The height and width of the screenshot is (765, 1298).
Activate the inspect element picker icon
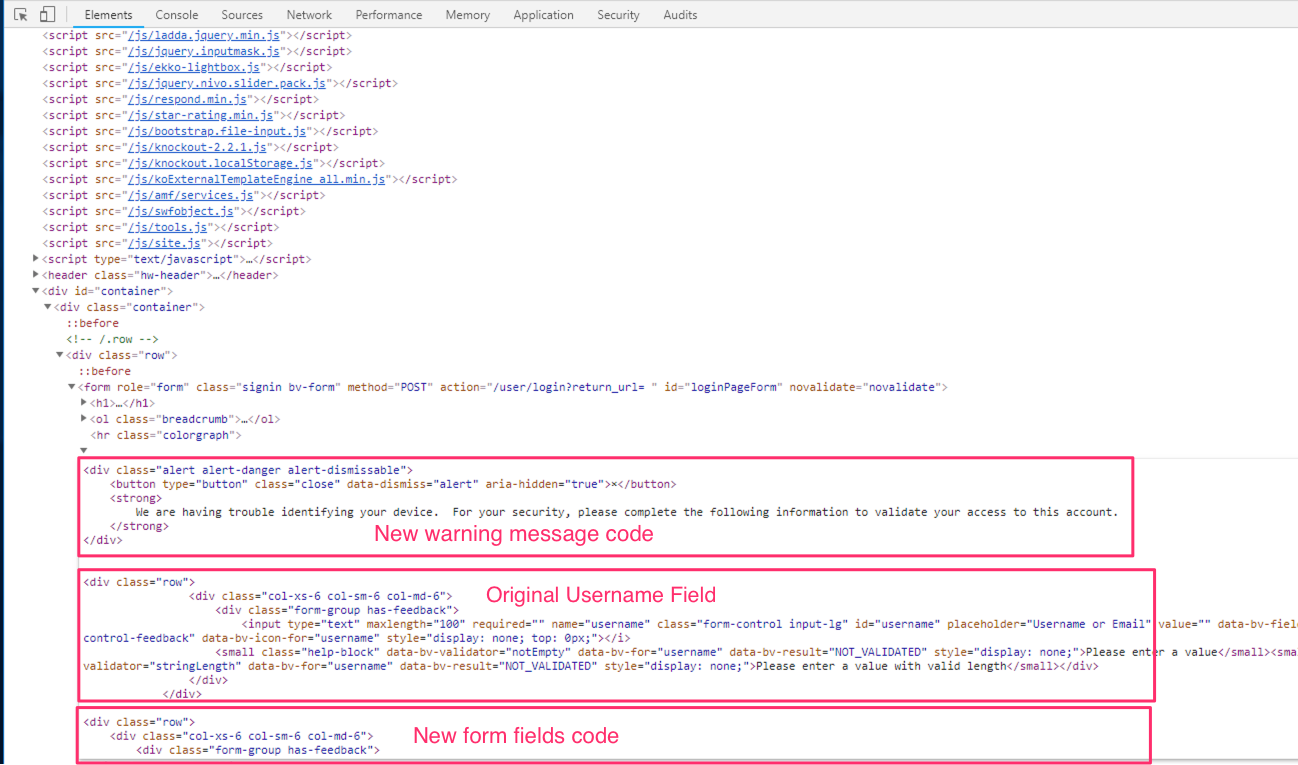pyautogui.click(x=21, y=14)
